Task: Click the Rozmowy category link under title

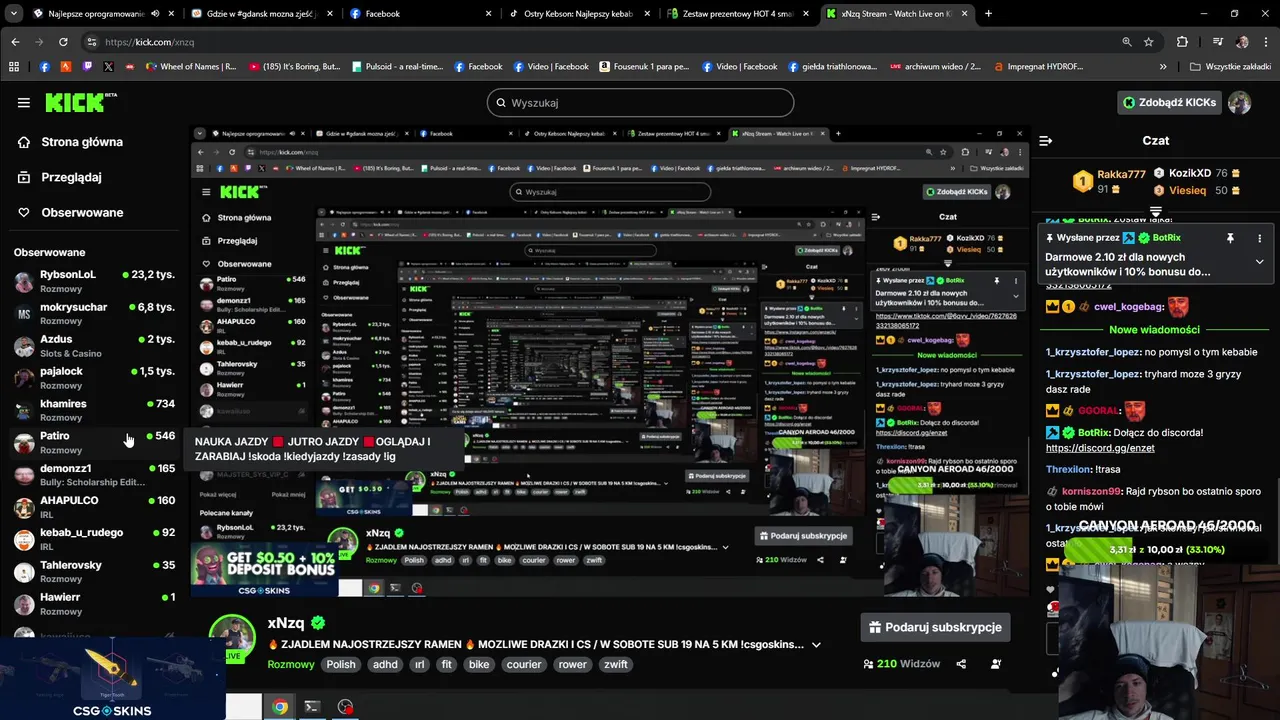Action: pyautogui.click(x=291, y=664)
